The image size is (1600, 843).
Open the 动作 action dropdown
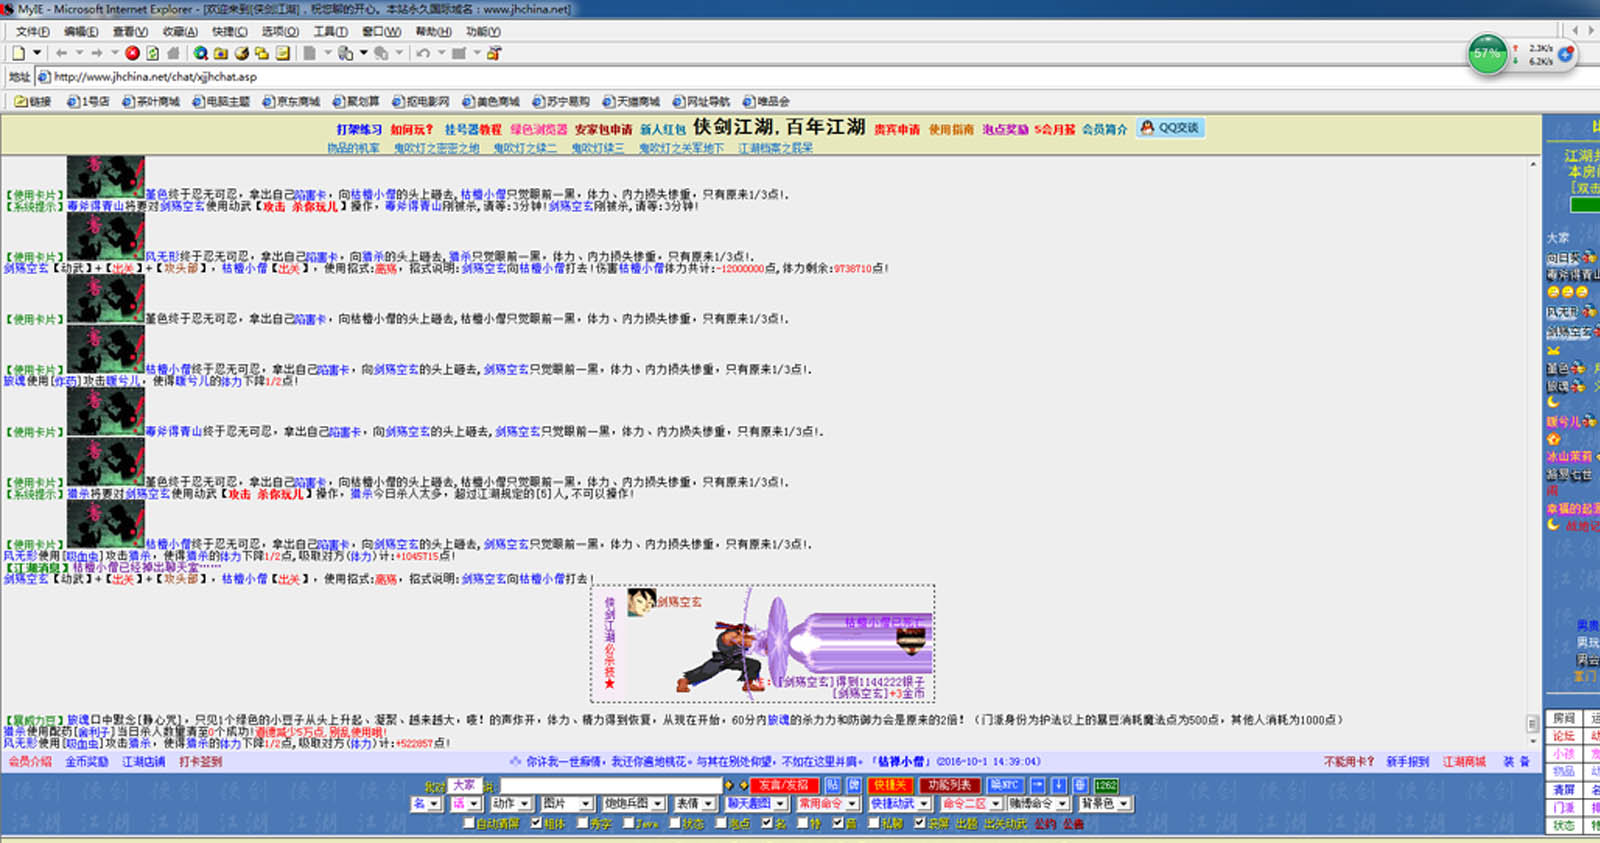(510, 804)
